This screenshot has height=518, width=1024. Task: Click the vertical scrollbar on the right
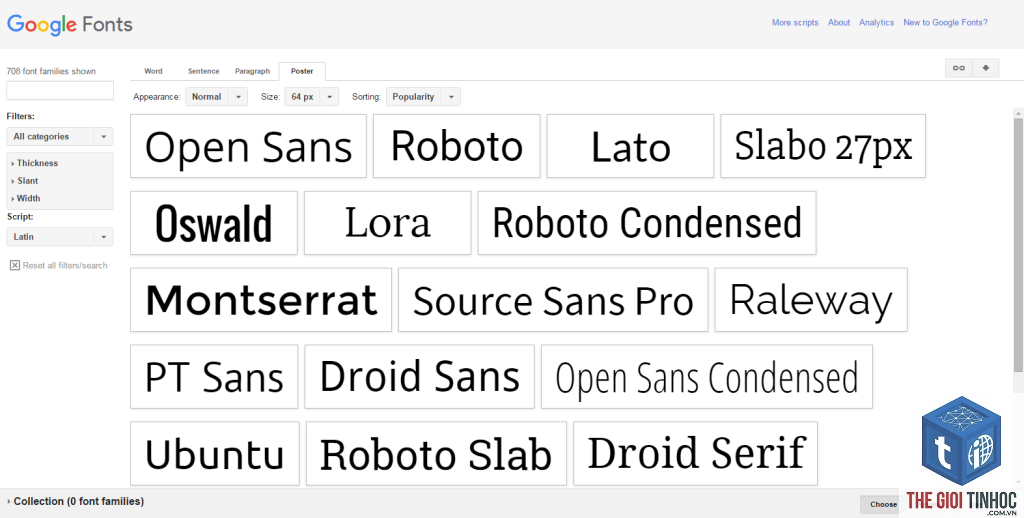click(1018, 245)
